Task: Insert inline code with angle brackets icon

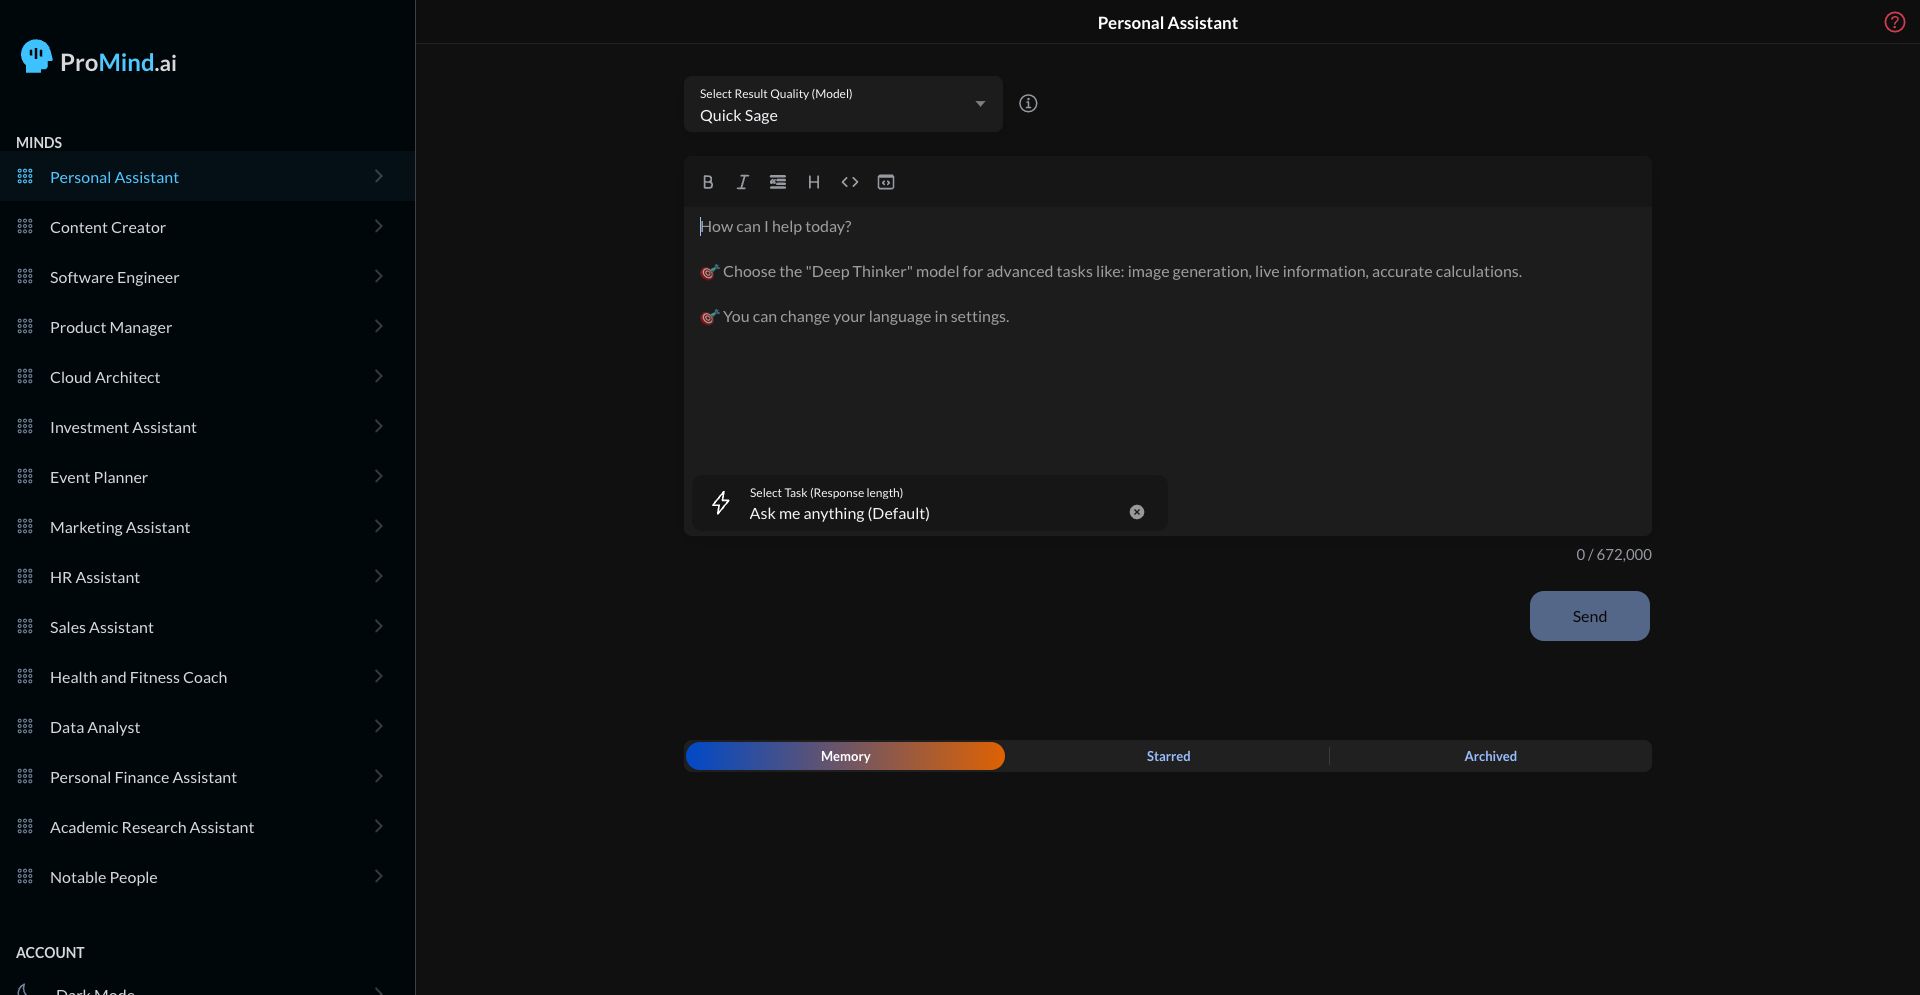Action: 849,182
